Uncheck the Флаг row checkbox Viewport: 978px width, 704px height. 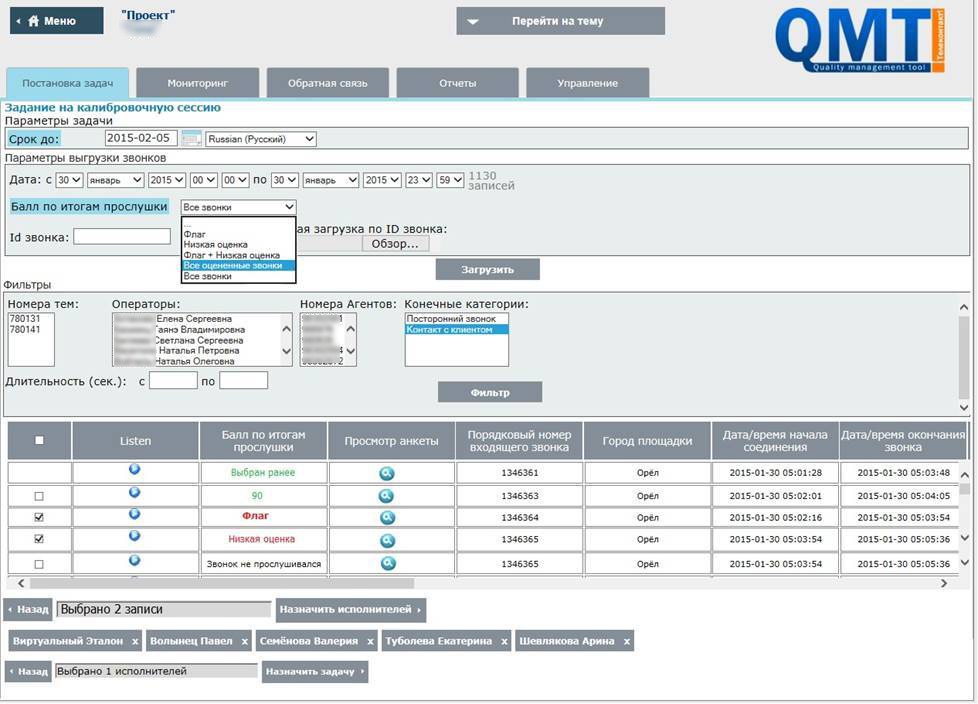(39, 518)
